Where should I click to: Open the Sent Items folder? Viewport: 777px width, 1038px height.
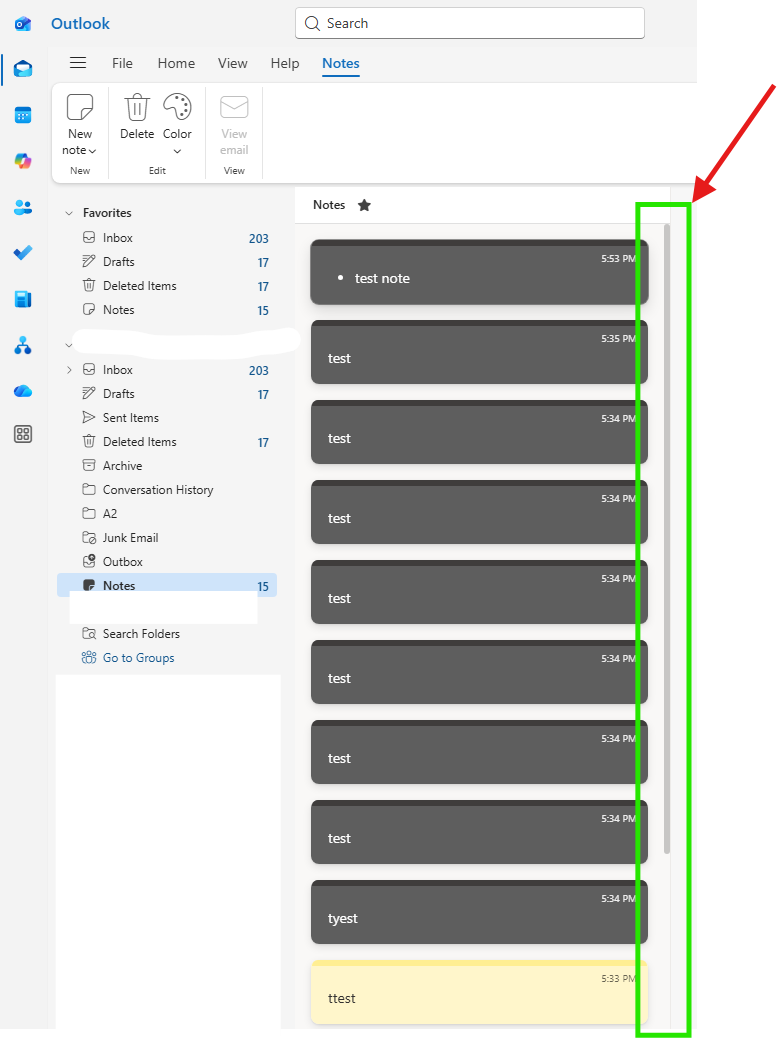(x=167, y=418)
